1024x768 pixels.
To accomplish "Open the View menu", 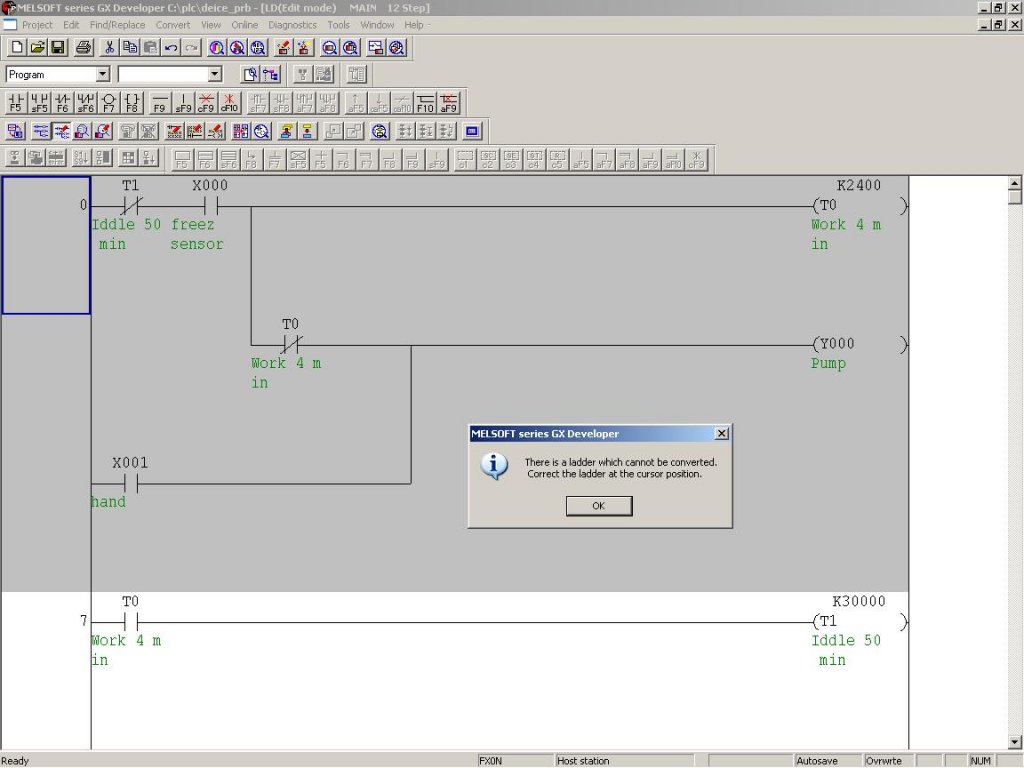I will click(x=211, y=25).
